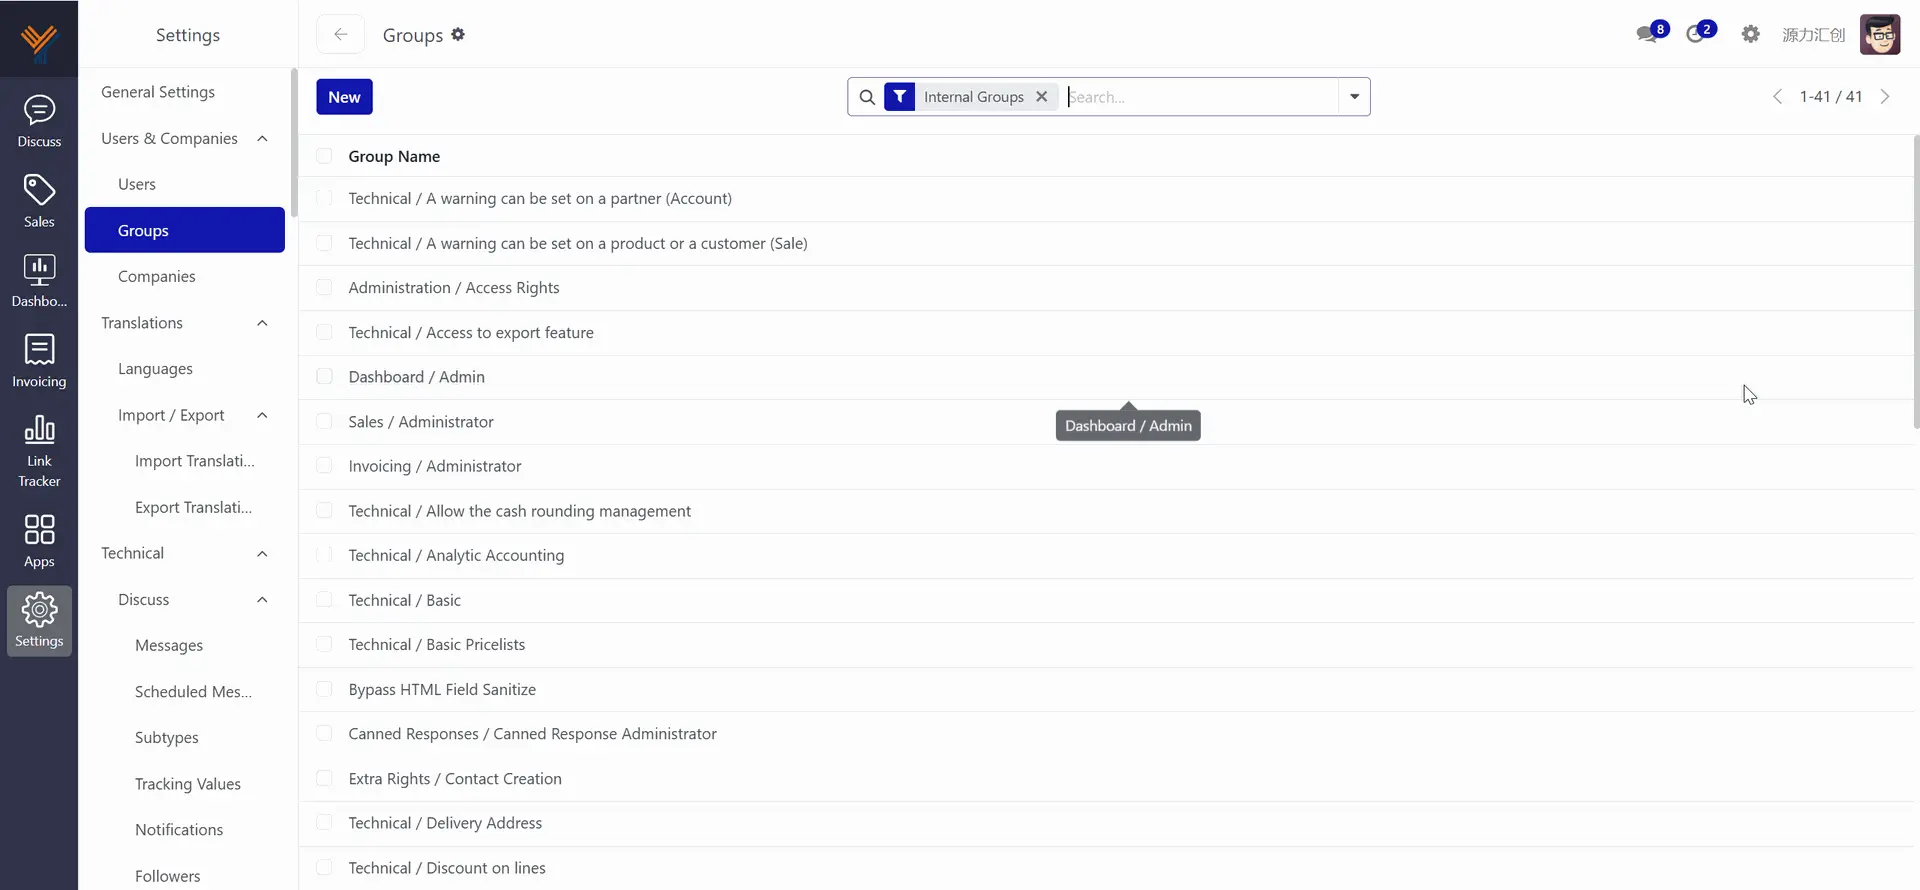Go to the Companies menu item
The height and width of the screenshot is (890, 1920).
point(157,277)
